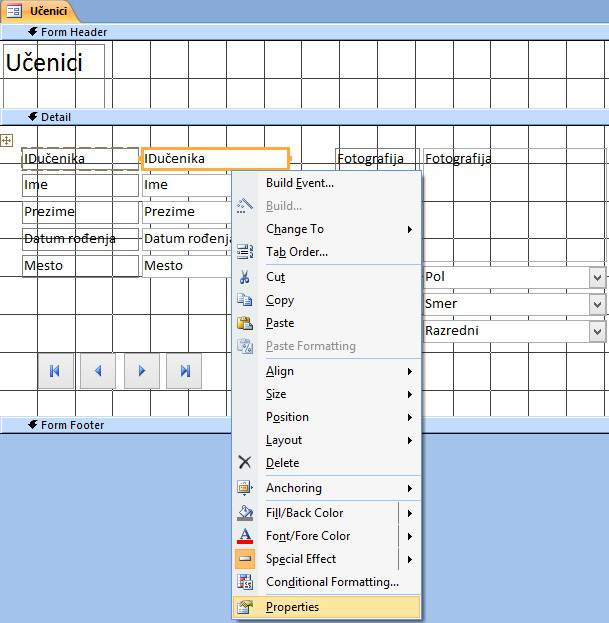Choose Delete from context menu
Image resolution: width=609 pixels, height=623 pixels.
326,463
